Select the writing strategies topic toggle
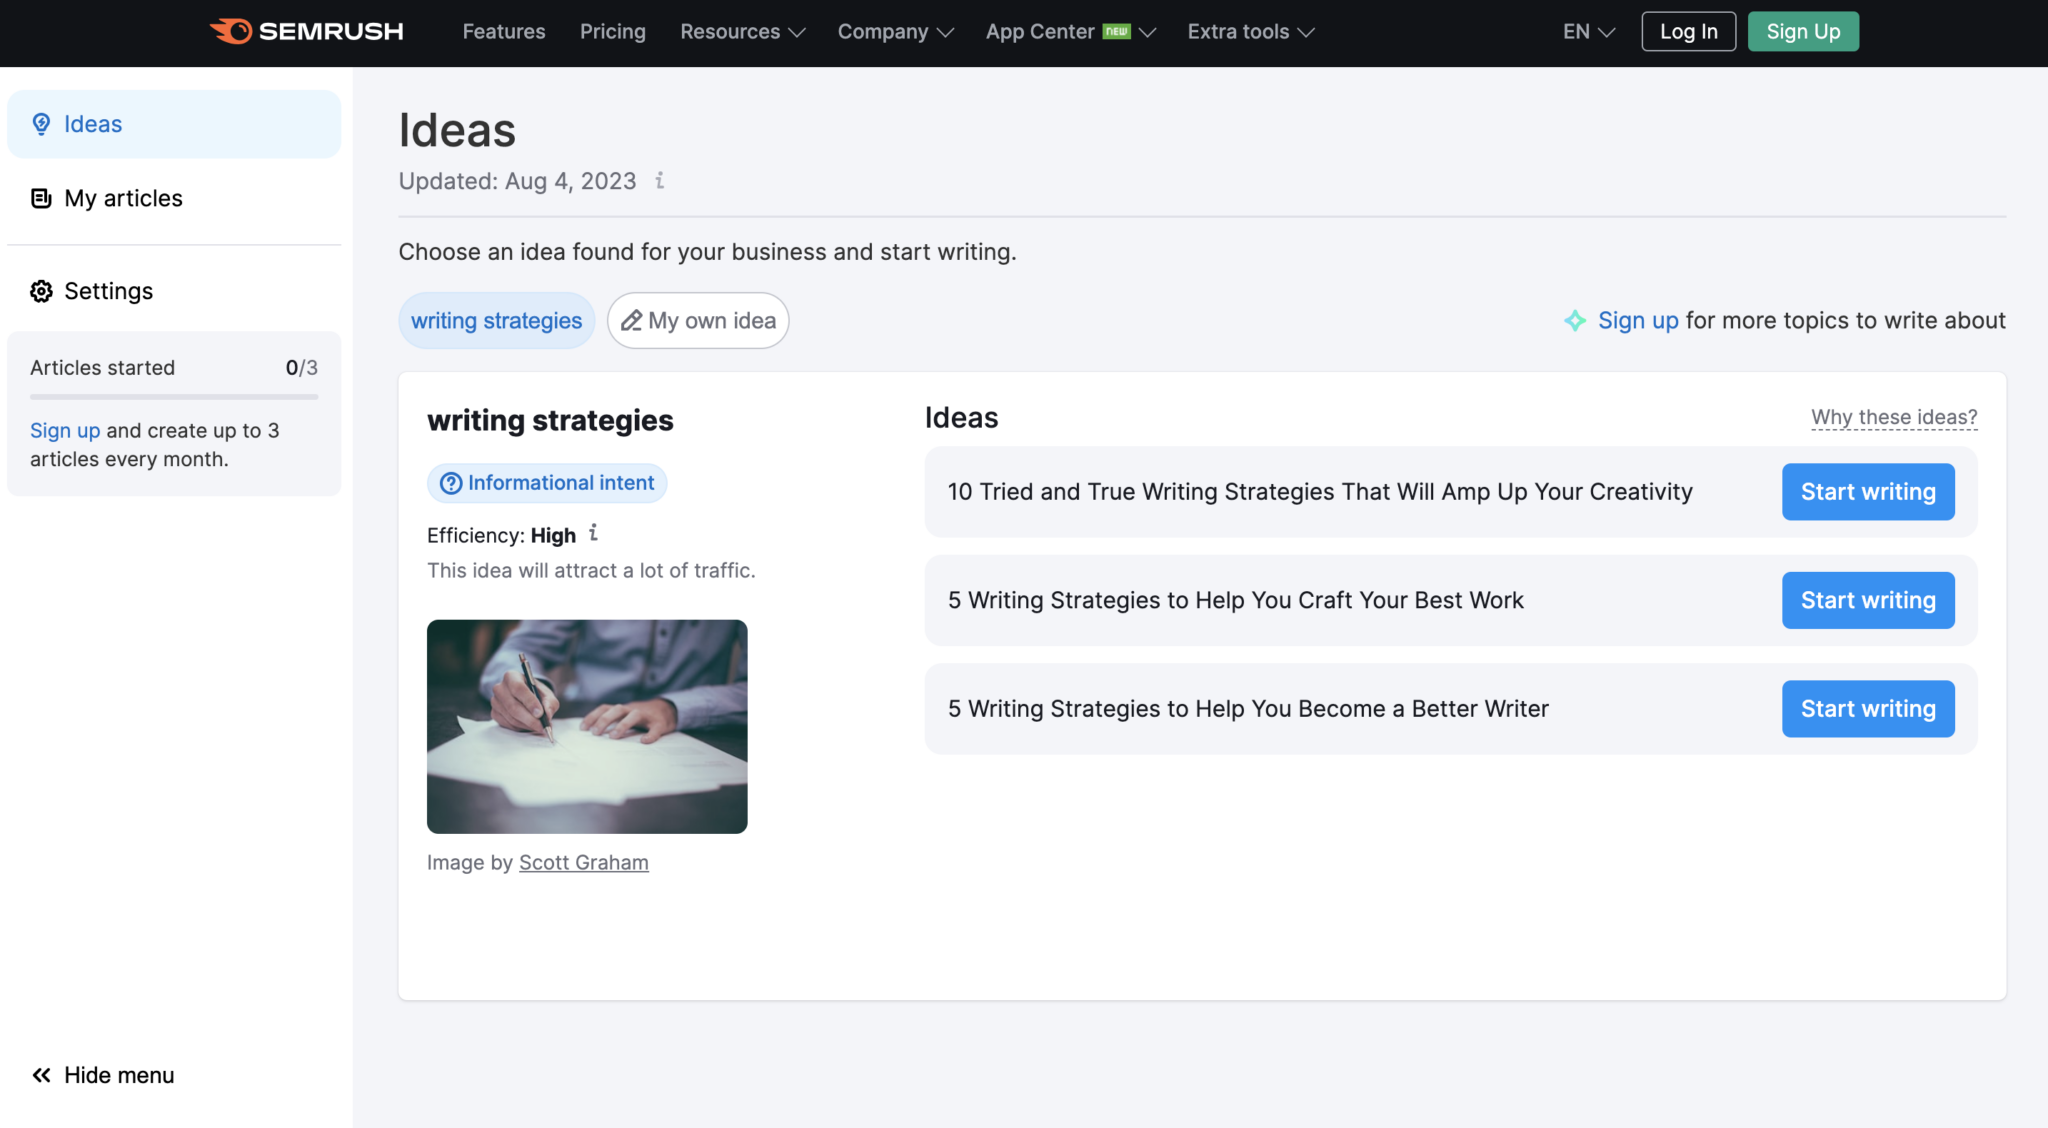The width and height of the screenshot is (2048, 1128). 496,320
